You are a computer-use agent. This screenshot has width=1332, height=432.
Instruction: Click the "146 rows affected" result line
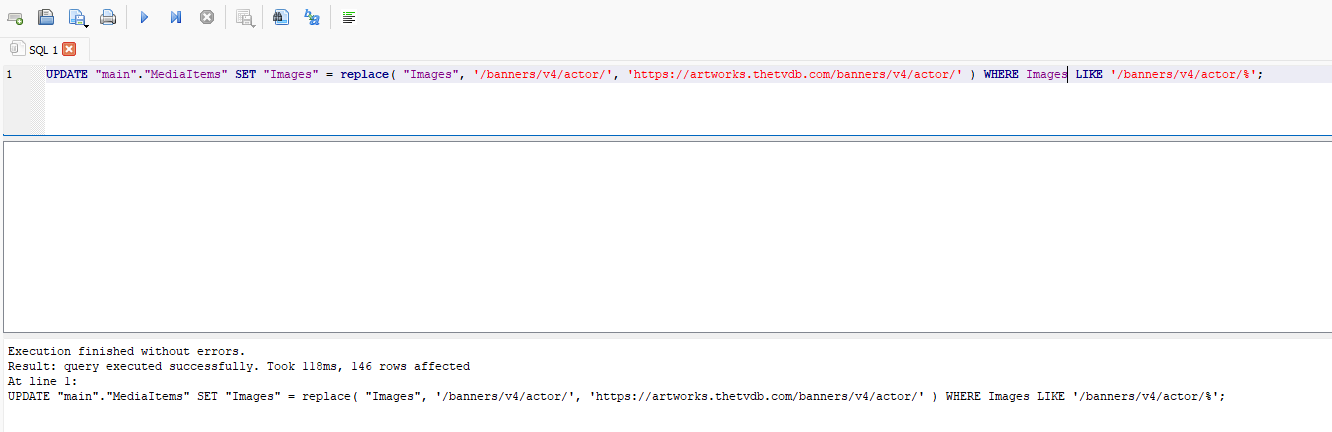238,367
